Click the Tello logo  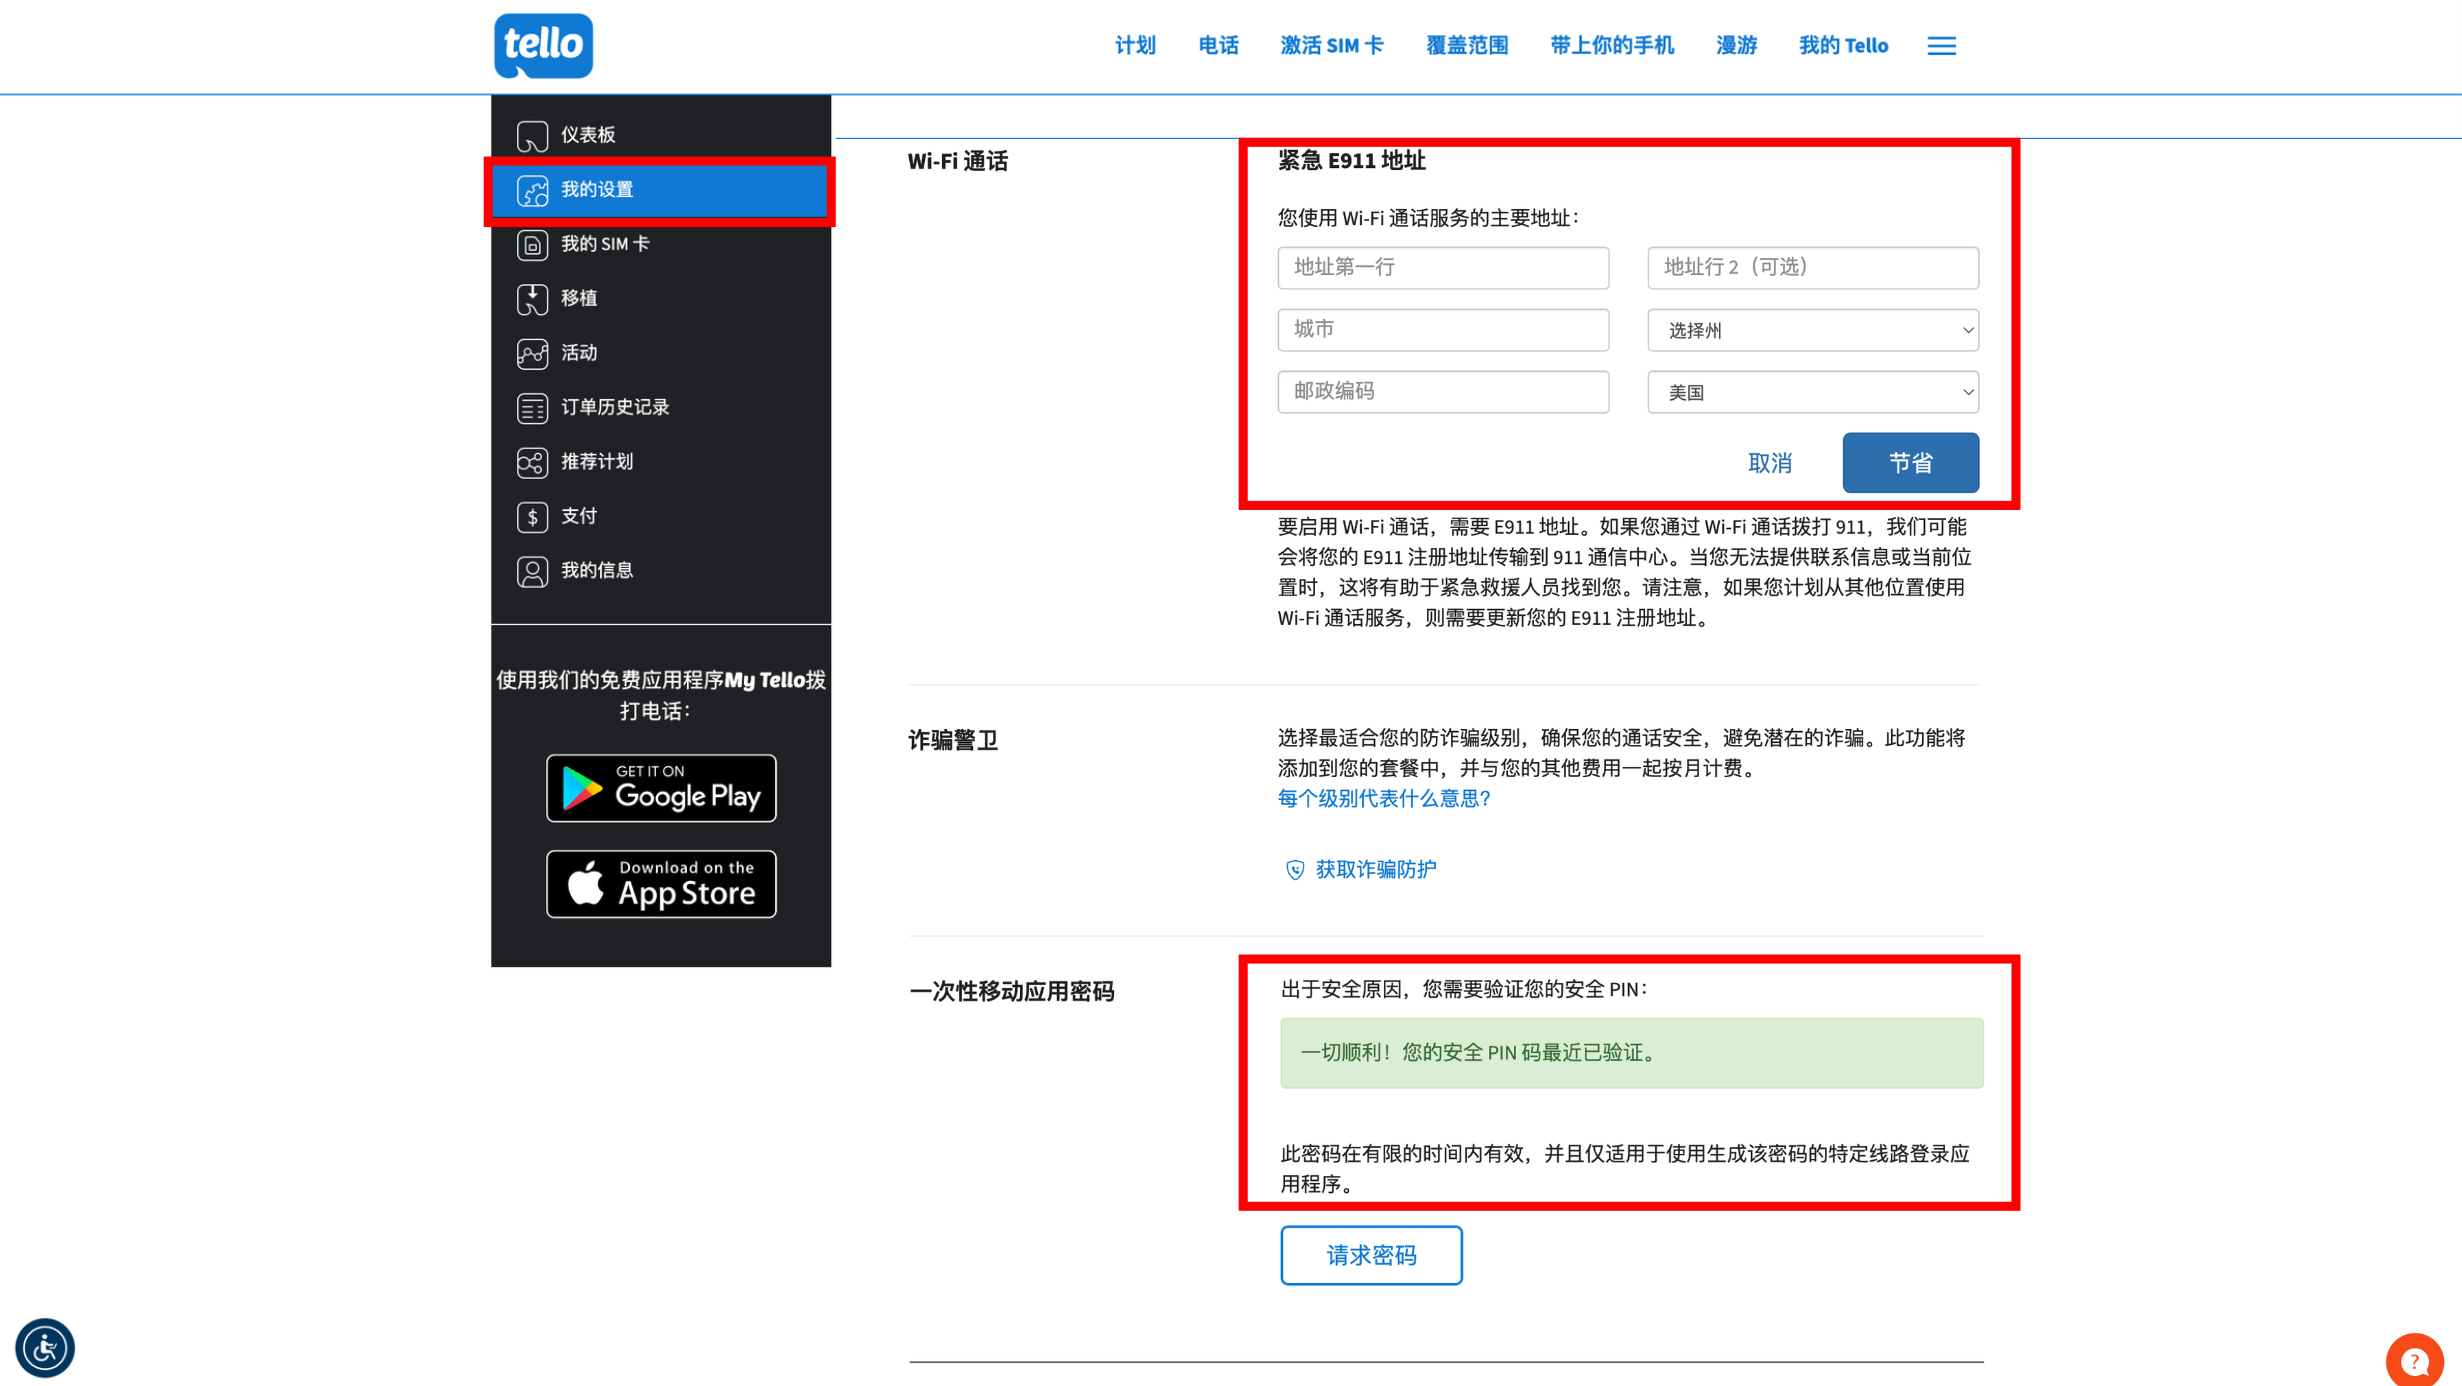tap(543, 45)
